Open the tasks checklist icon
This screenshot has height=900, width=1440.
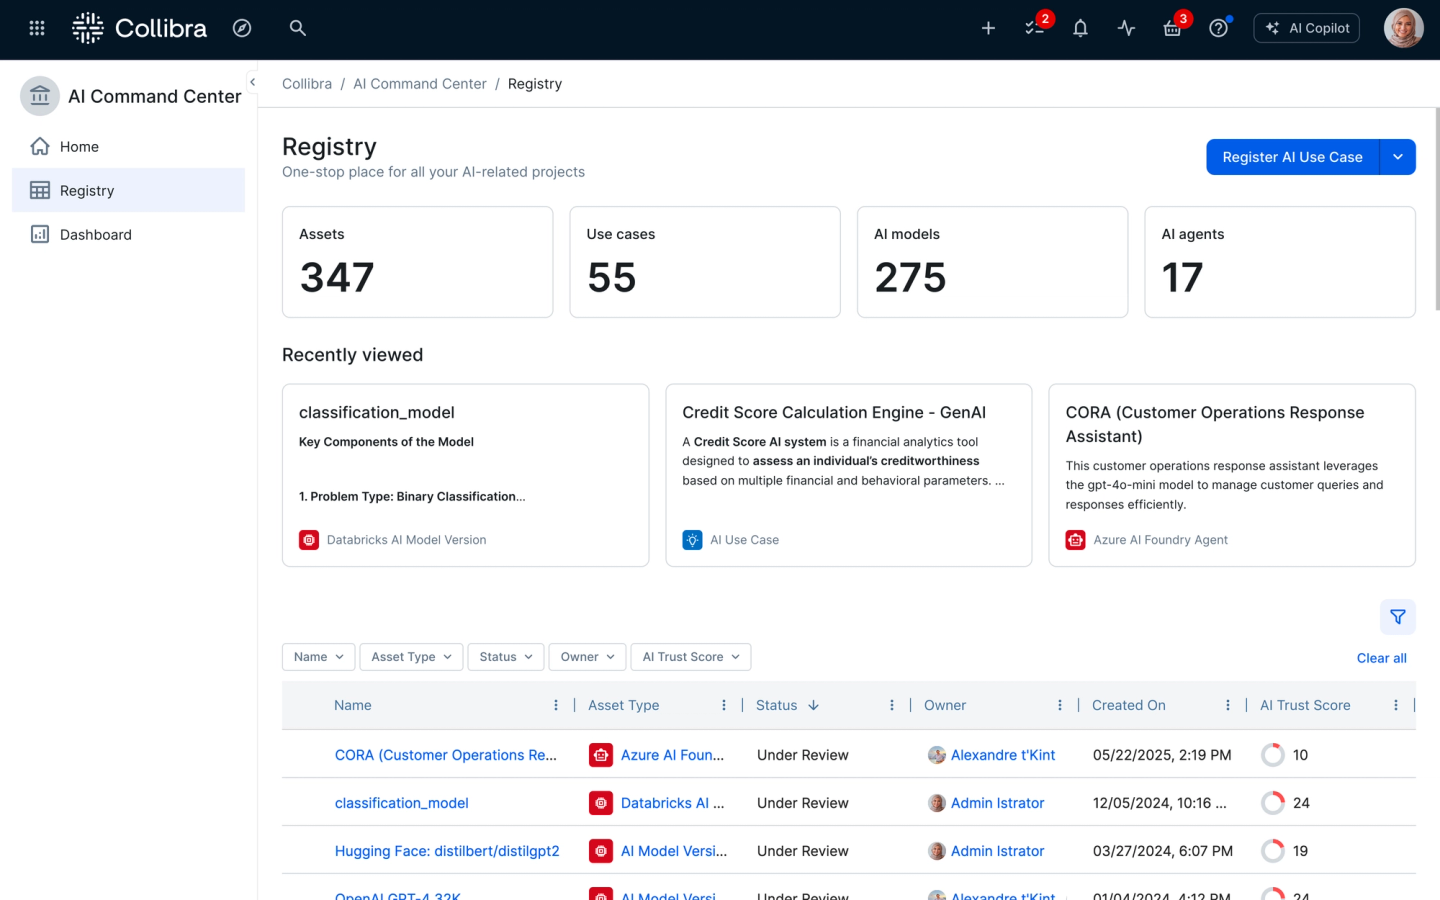point(1034,28)
